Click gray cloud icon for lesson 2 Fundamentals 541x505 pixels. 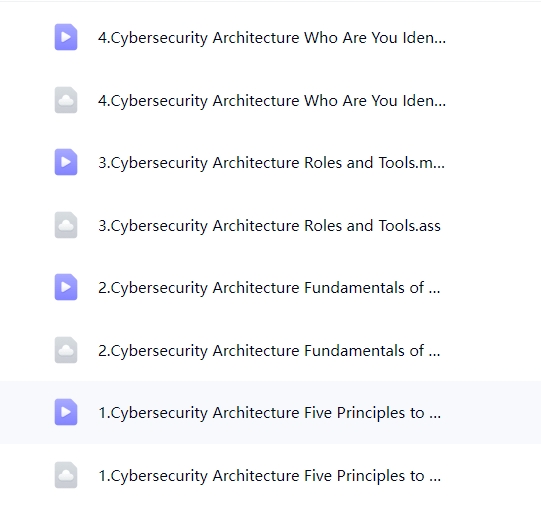coord(66,350)
